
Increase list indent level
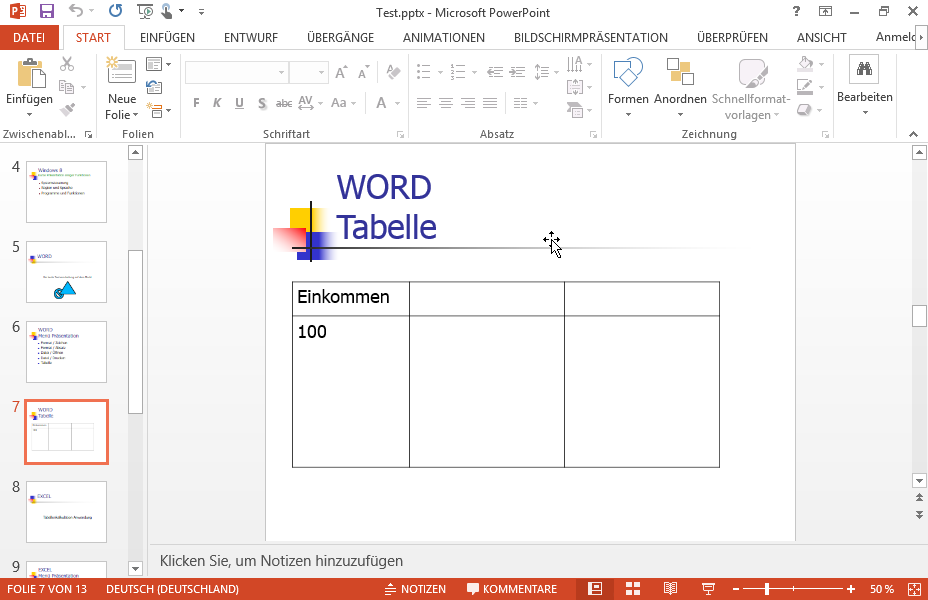tap(518, 72)
